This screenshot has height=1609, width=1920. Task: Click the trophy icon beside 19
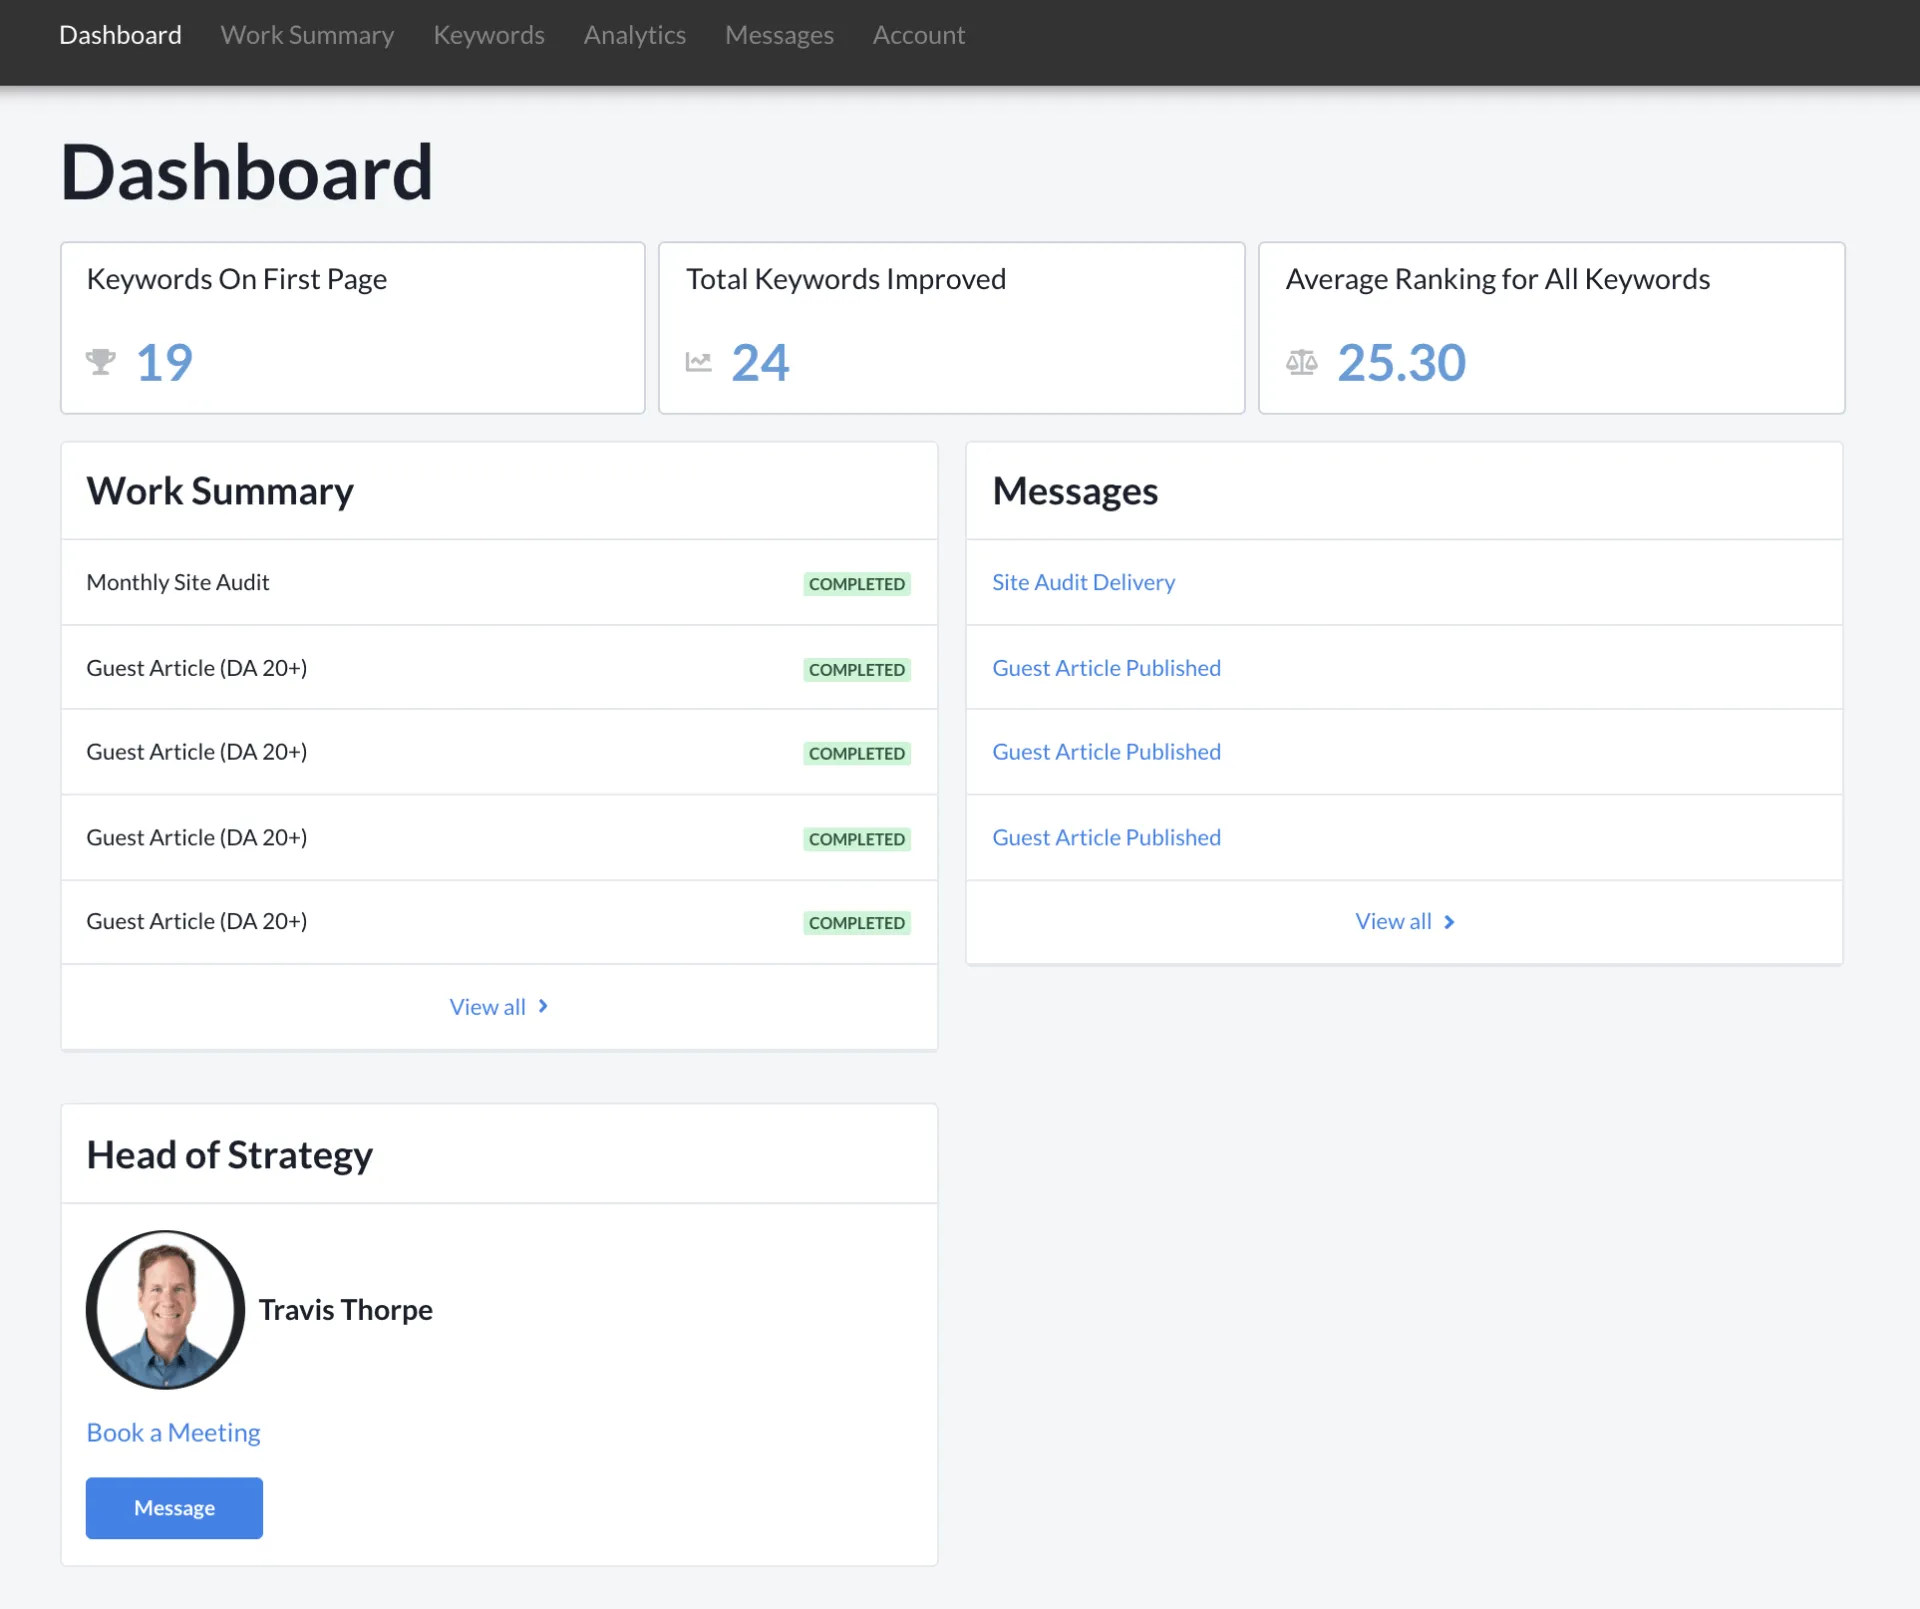point(100,362)
